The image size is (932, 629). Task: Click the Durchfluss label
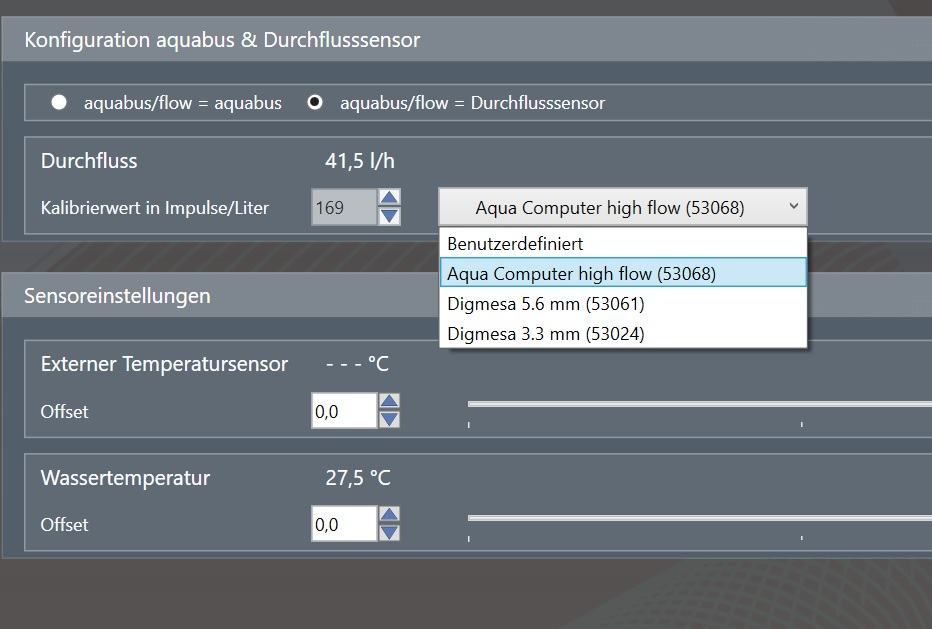89,161
